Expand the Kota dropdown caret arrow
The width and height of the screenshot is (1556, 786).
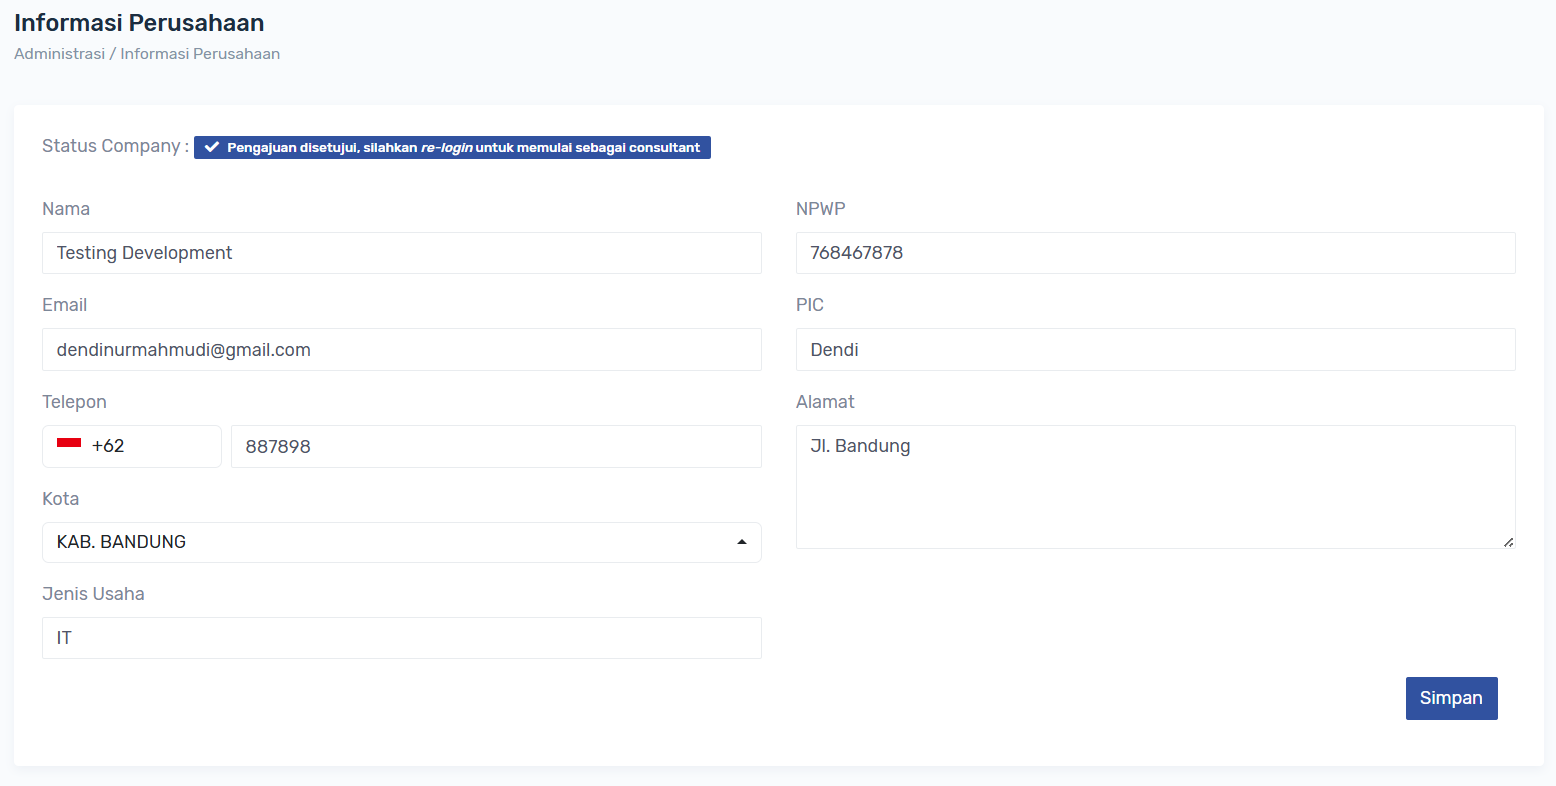[741, 542]
